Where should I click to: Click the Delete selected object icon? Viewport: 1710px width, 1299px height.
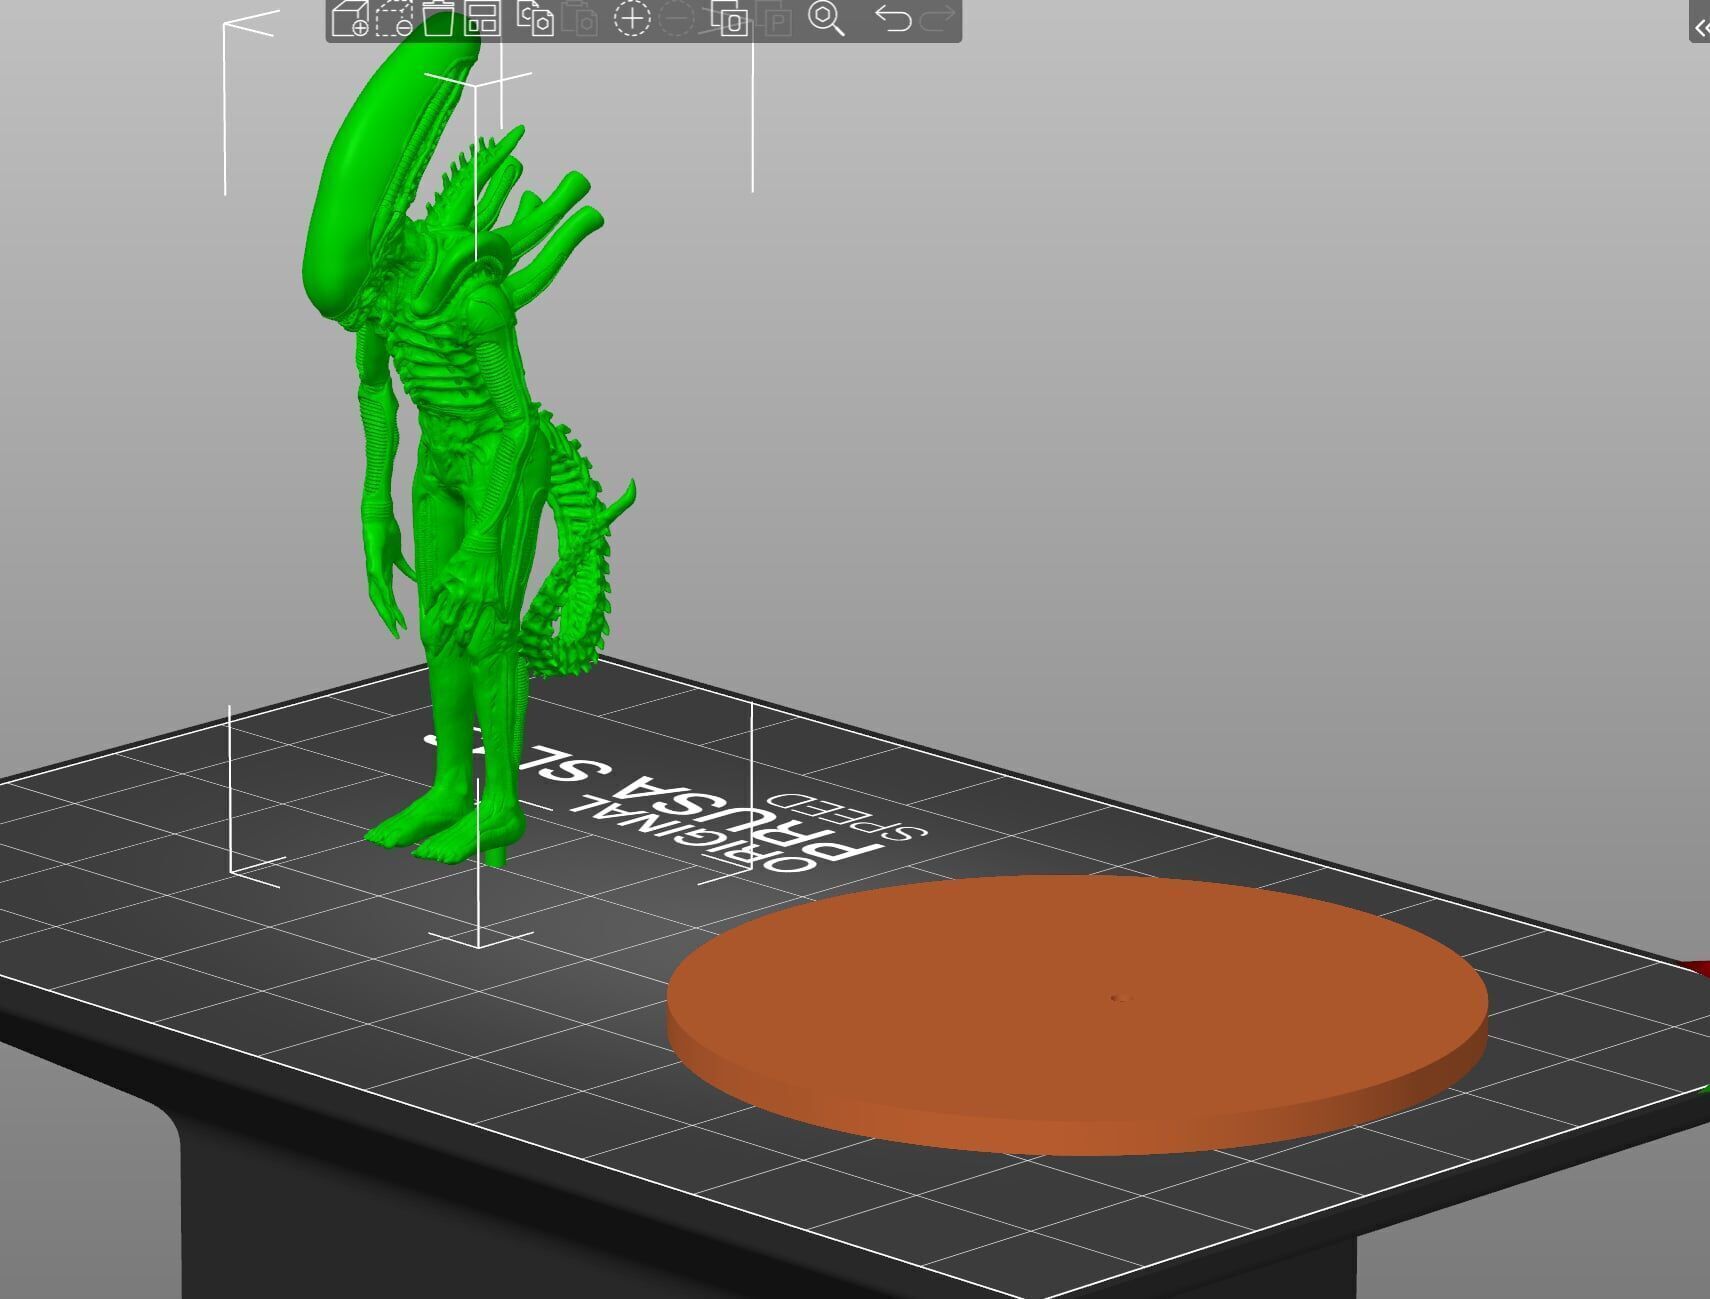pyautogui.click(x=394, y=18)
